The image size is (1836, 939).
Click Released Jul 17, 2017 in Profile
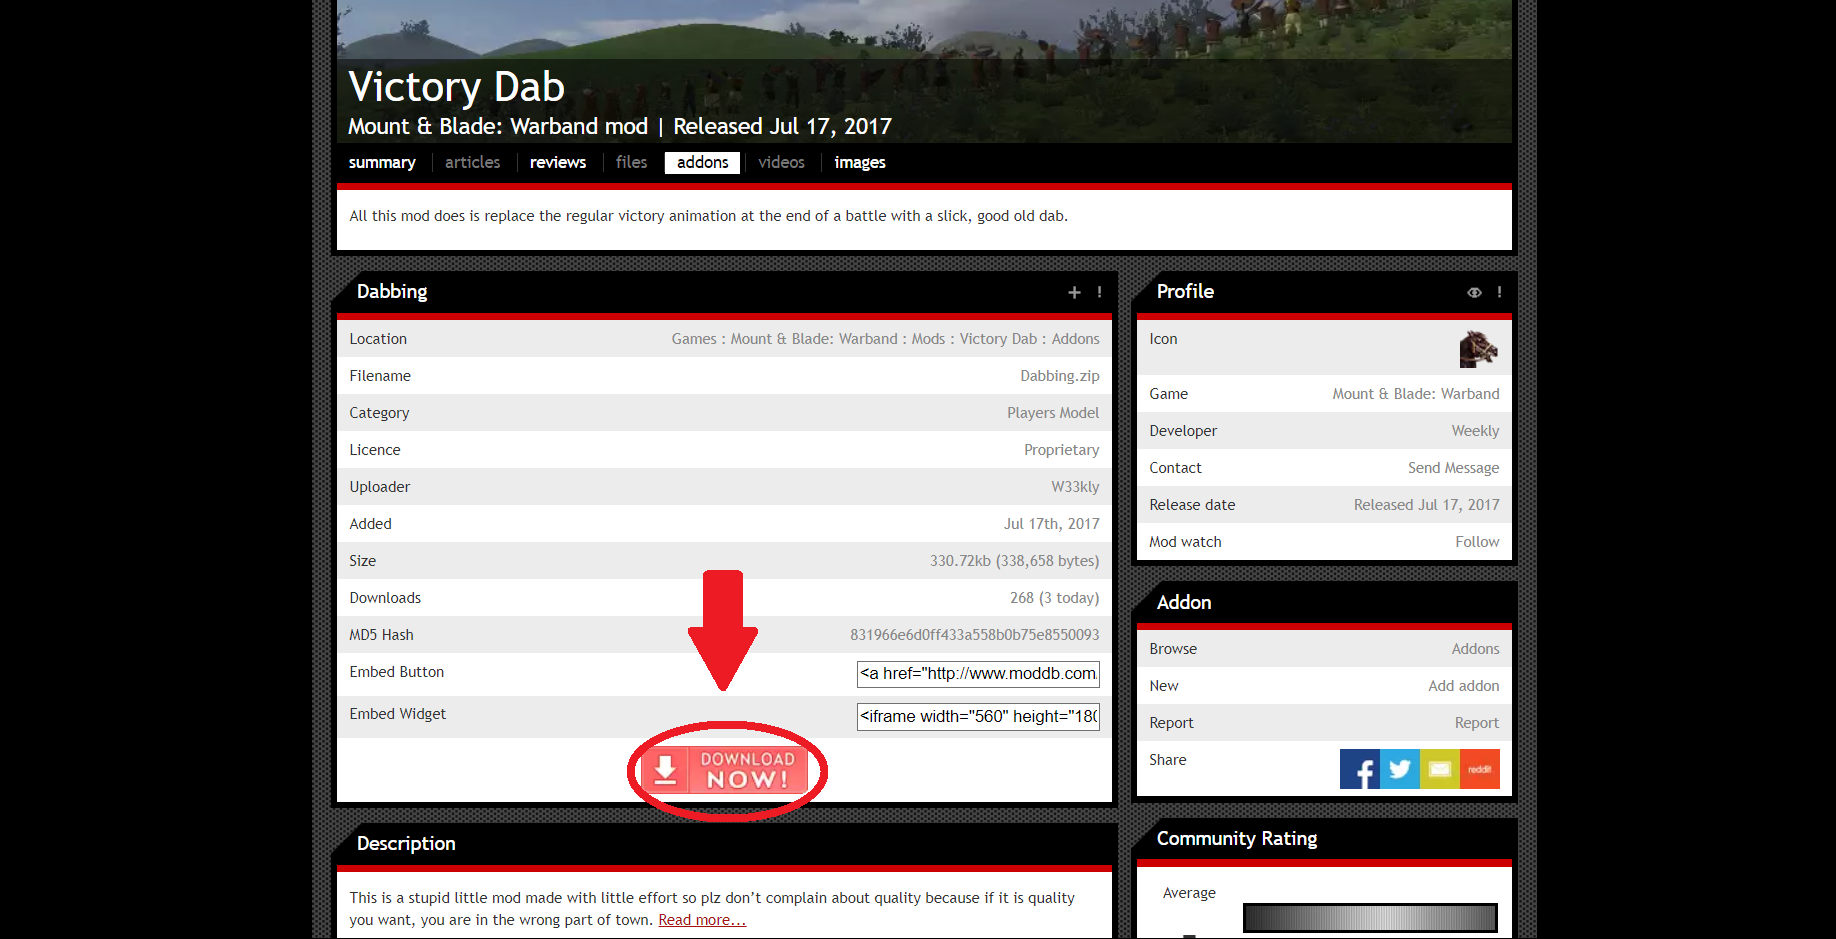point(1427,505)
